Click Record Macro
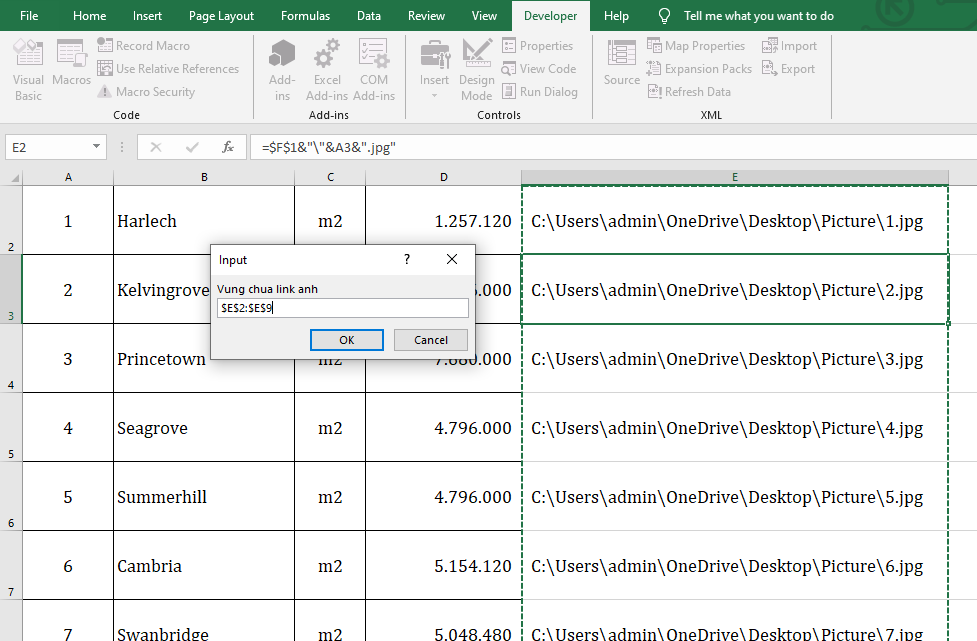This screenshot has width=977, height=641. 143,46
